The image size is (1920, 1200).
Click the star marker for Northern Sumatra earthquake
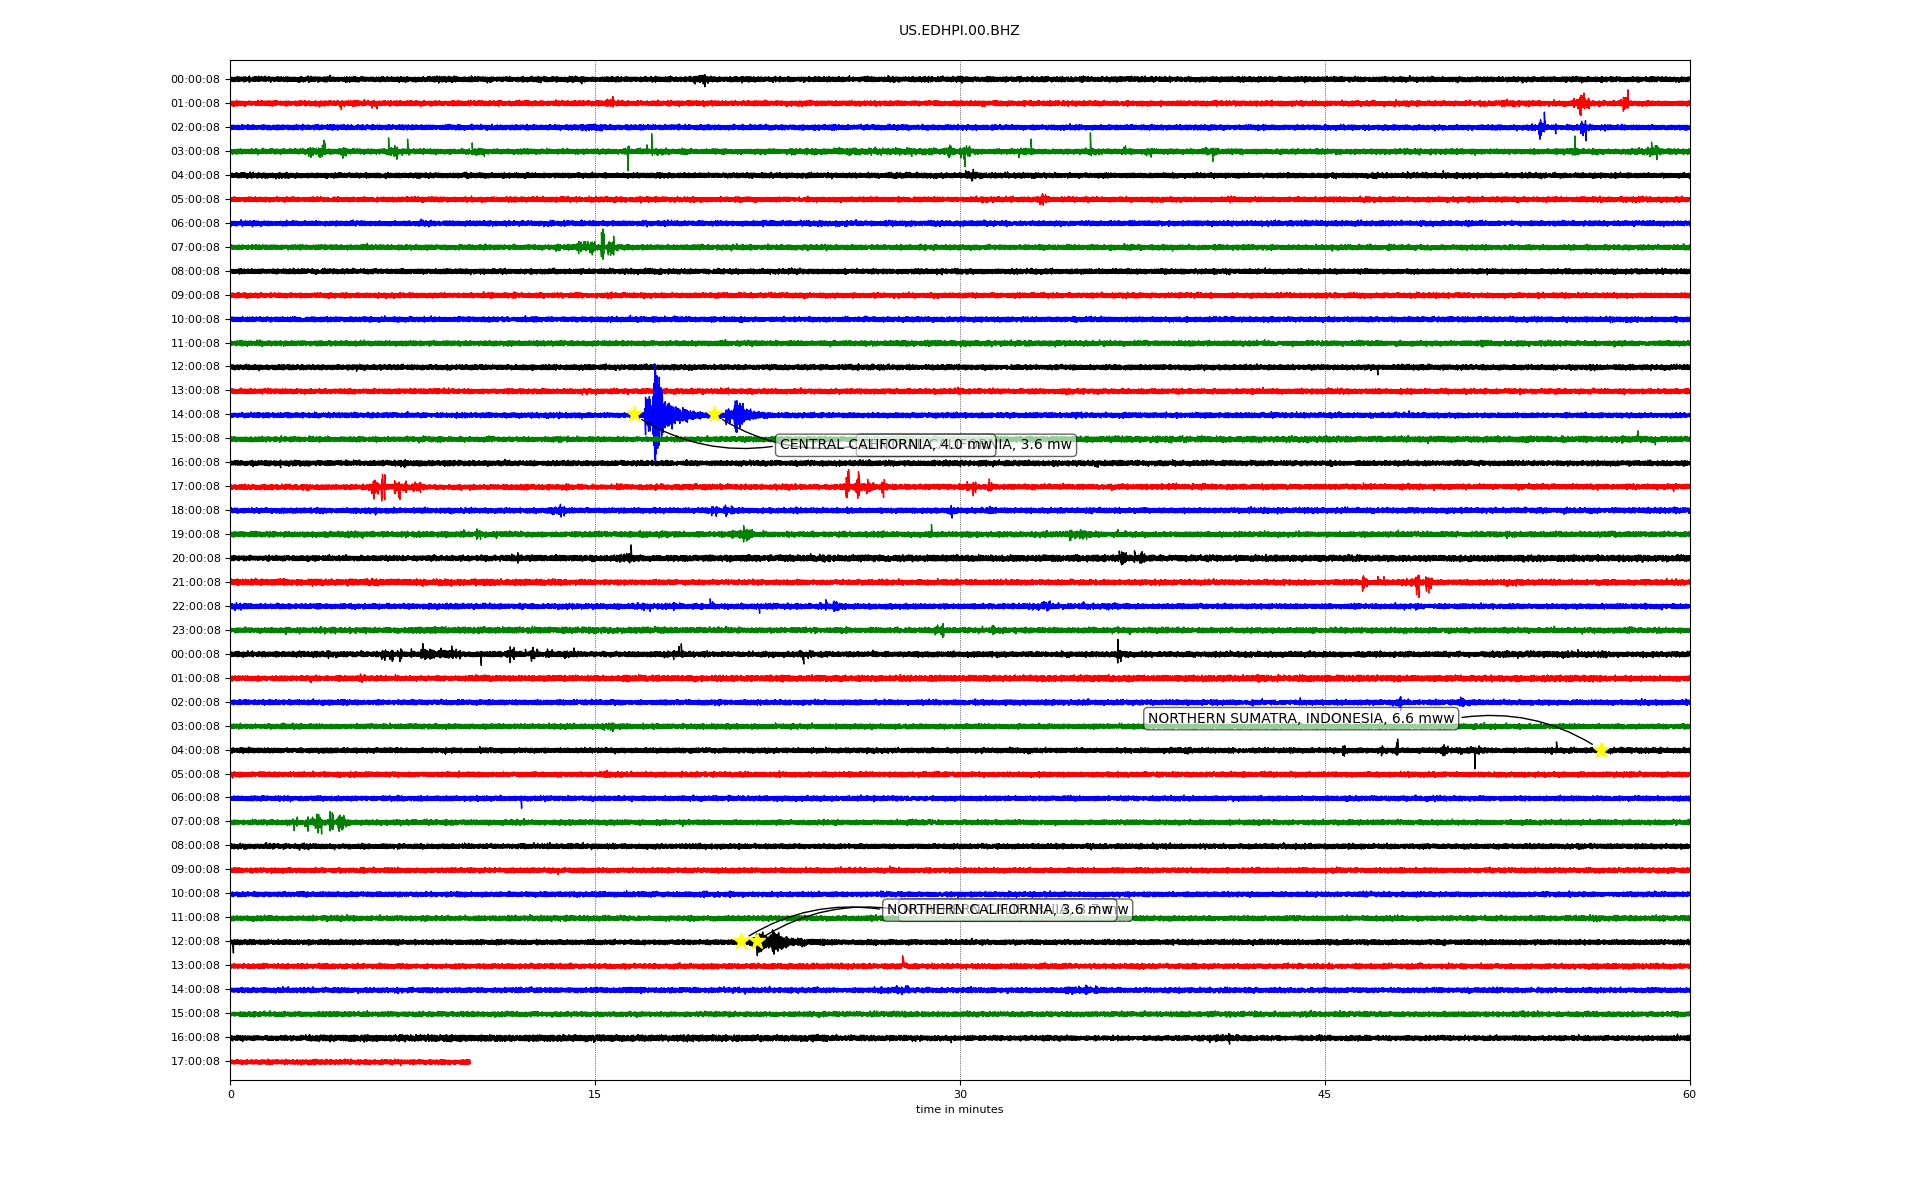point(1601,751)
